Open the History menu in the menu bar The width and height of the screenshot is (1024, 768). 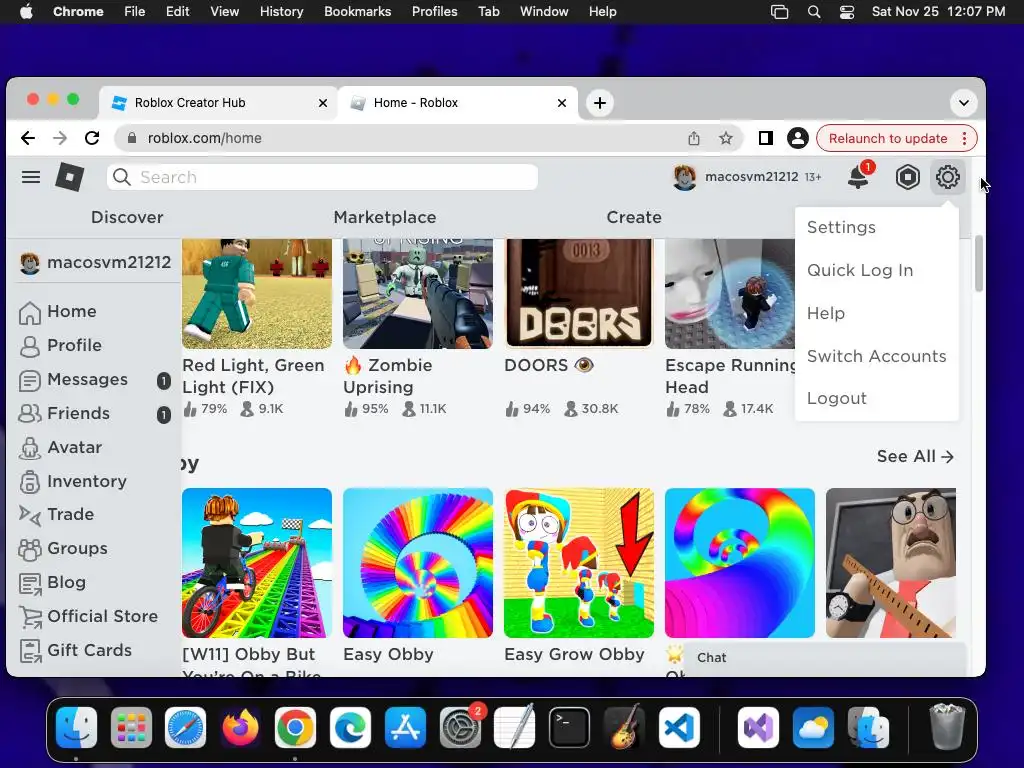(x=281, y=11)
